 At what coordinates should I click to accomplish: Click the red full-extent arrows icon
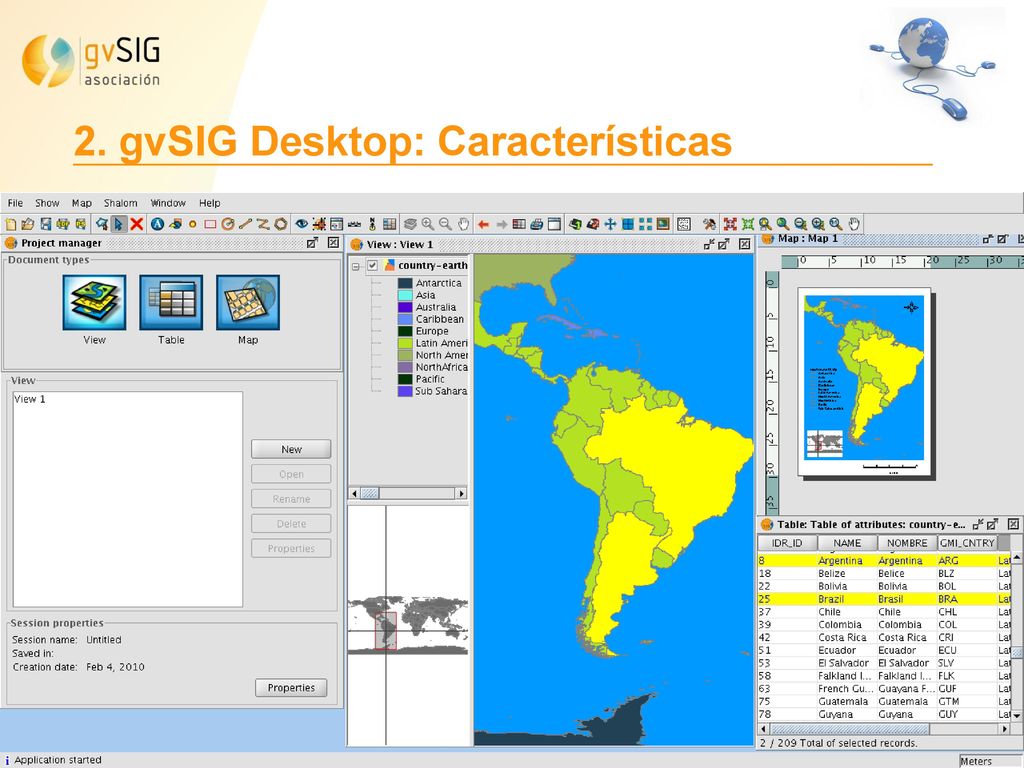click(x=730, y=225)
